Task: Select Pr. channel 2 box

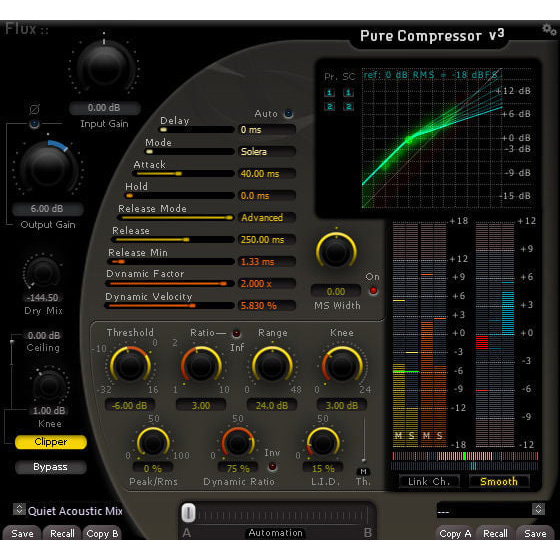Action: (329, 106)
